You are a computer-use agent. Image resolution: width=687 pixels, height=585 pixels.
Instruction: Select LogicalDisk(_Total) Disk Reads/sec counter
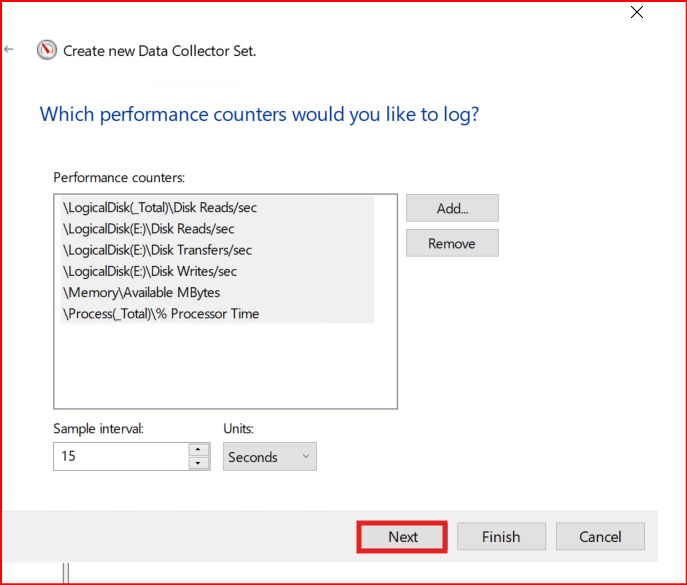(x=160, y=208)
